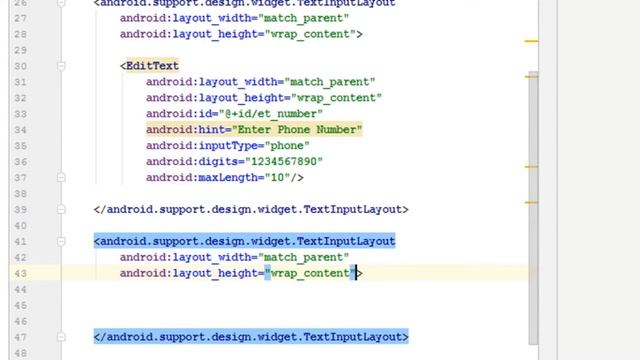This screenshot has width=640, height=360.
Task: Click "match_parent" value on line 27
Action: coord(303,18)
